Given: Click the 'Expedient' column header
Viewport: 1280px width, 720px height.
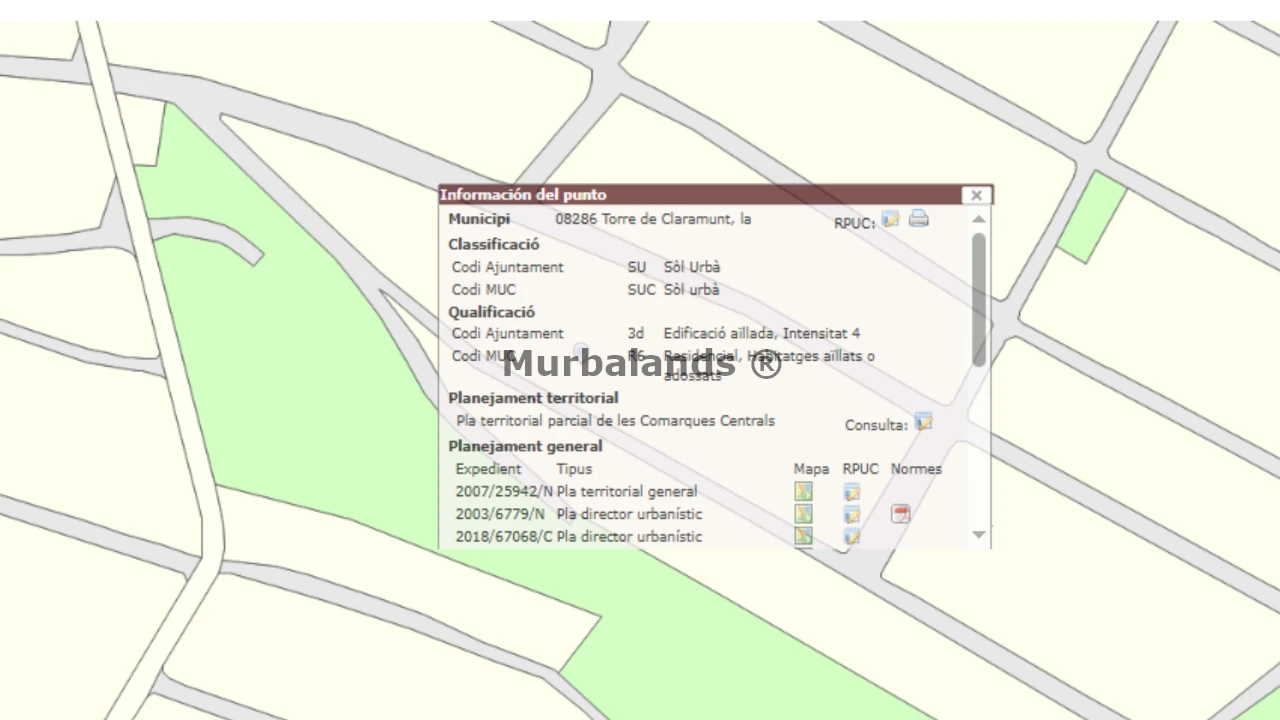Looking at the screenshot, I should 488,468.
